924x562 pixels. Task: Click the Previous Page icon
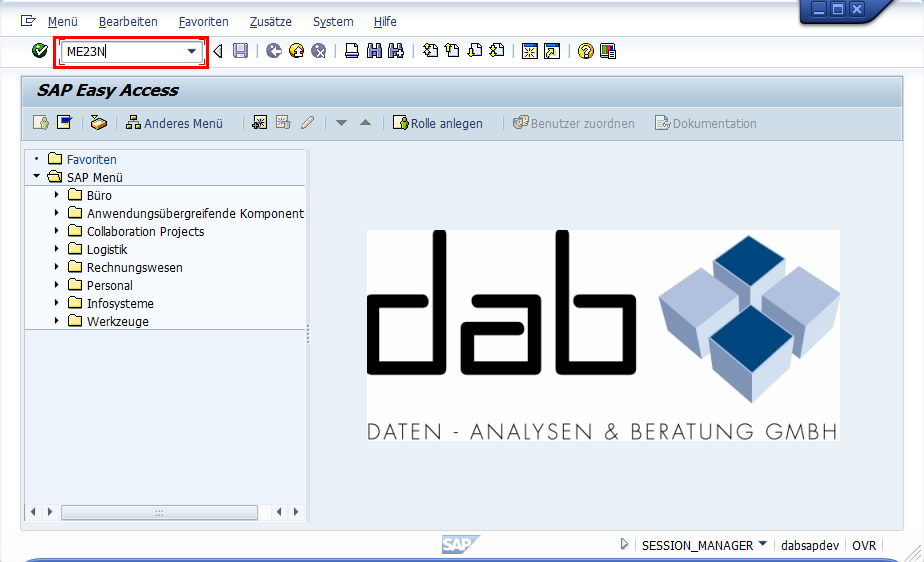(453, 51)
